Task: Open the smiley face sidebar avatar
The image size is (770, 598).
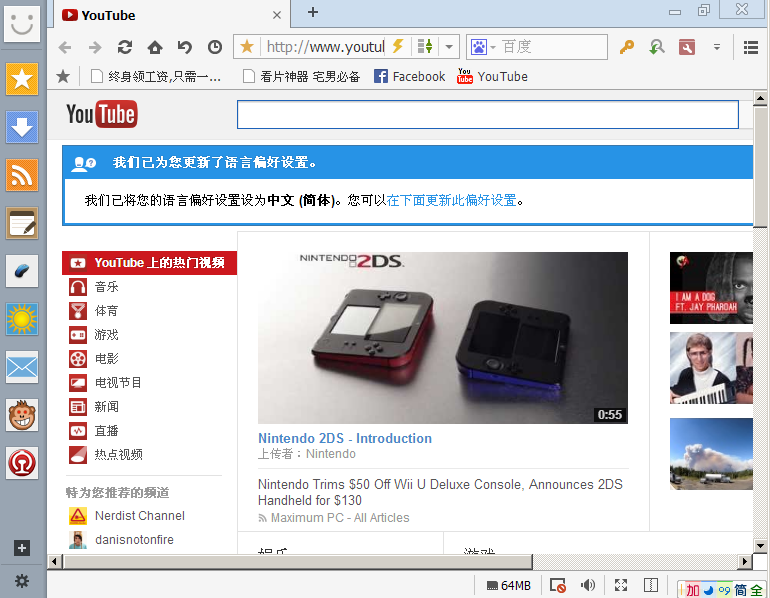Action: tap(22, 24)
